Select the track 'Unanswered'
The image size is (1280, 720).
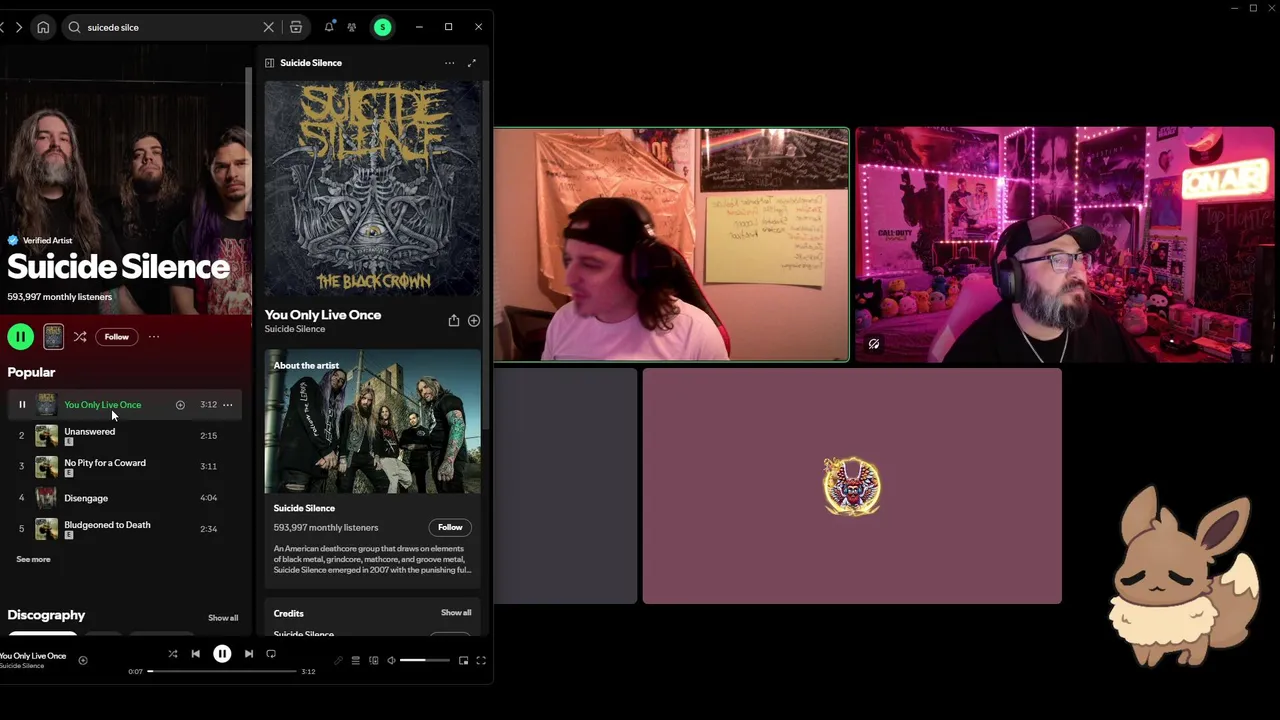(90, 432)
